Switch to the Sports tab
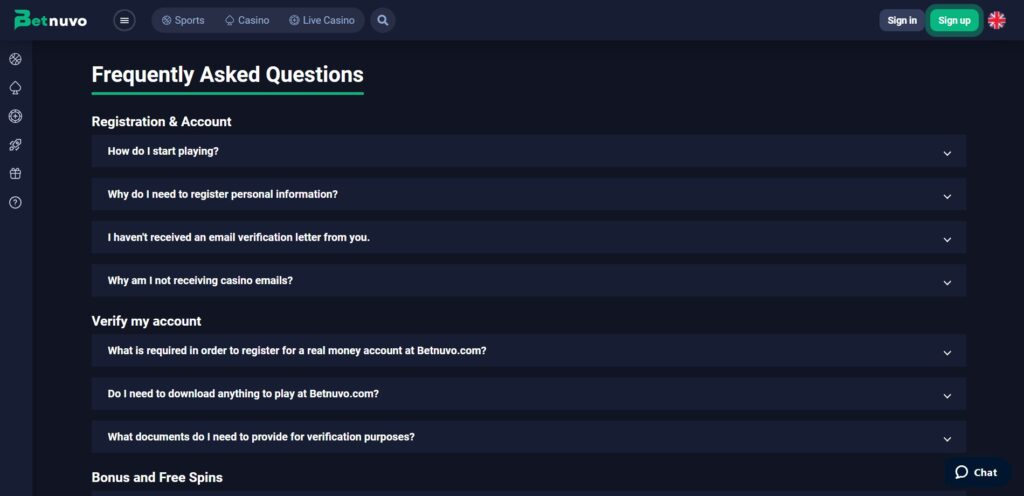Image resolution: width=1024 pixels, height=496 pixels. 183,20
